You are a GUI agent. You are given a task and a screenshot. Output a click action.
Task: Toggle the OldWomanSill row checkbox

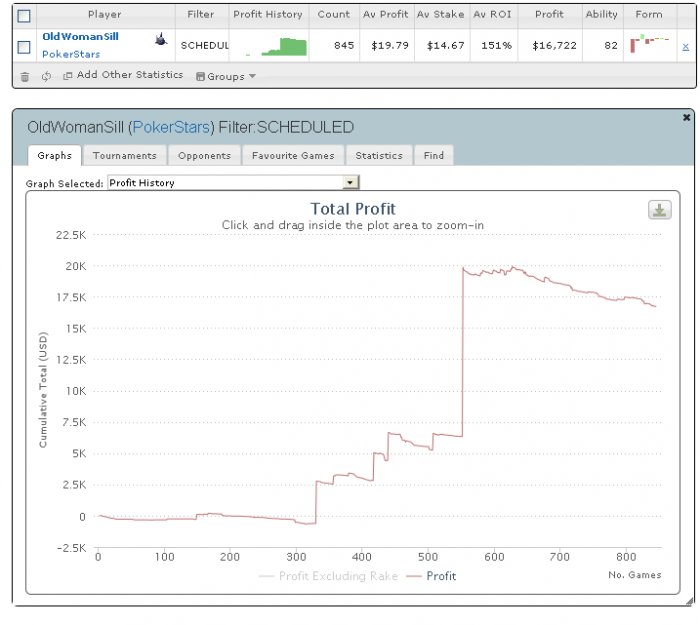coord(24,47)
